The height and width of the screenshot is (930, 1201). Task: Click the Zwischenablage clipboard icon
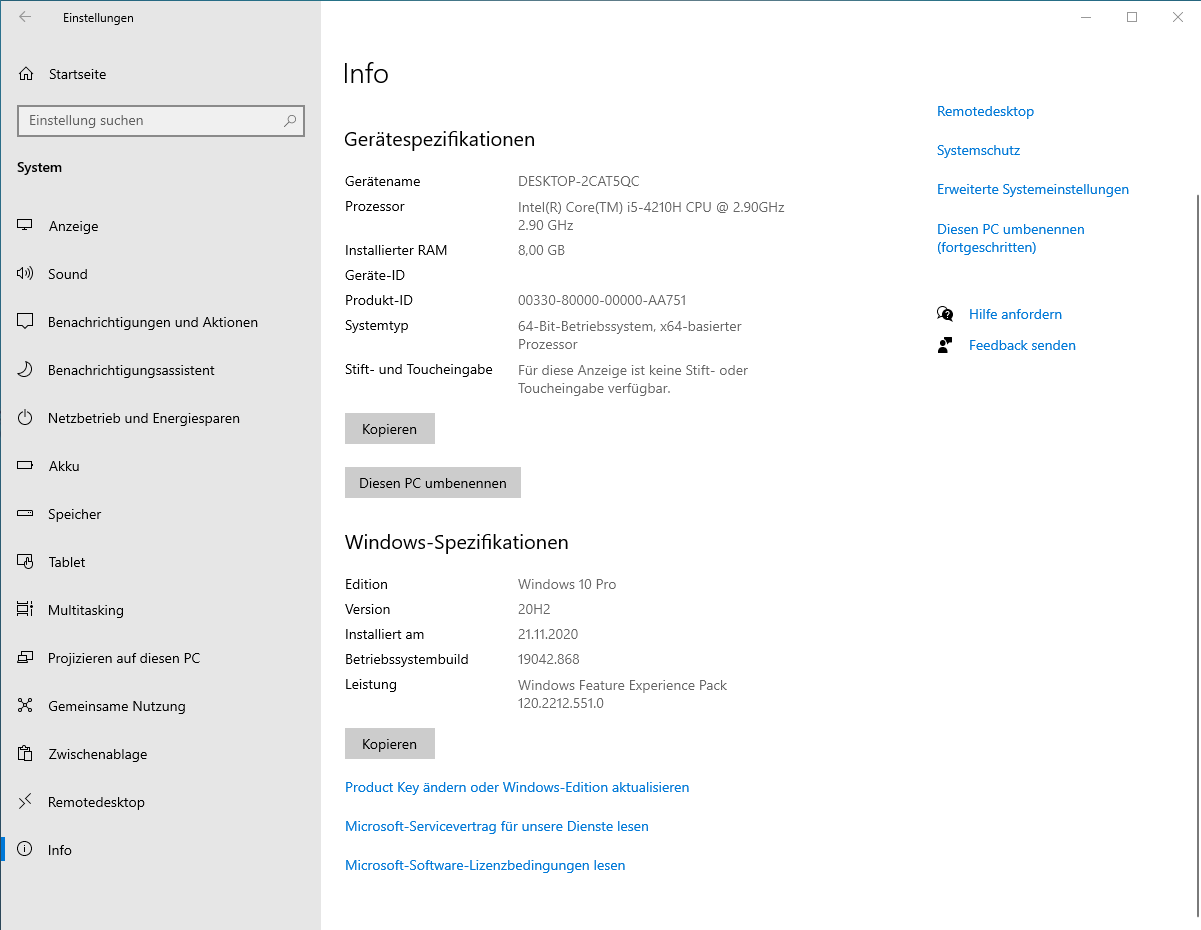(x=26, y=754)
